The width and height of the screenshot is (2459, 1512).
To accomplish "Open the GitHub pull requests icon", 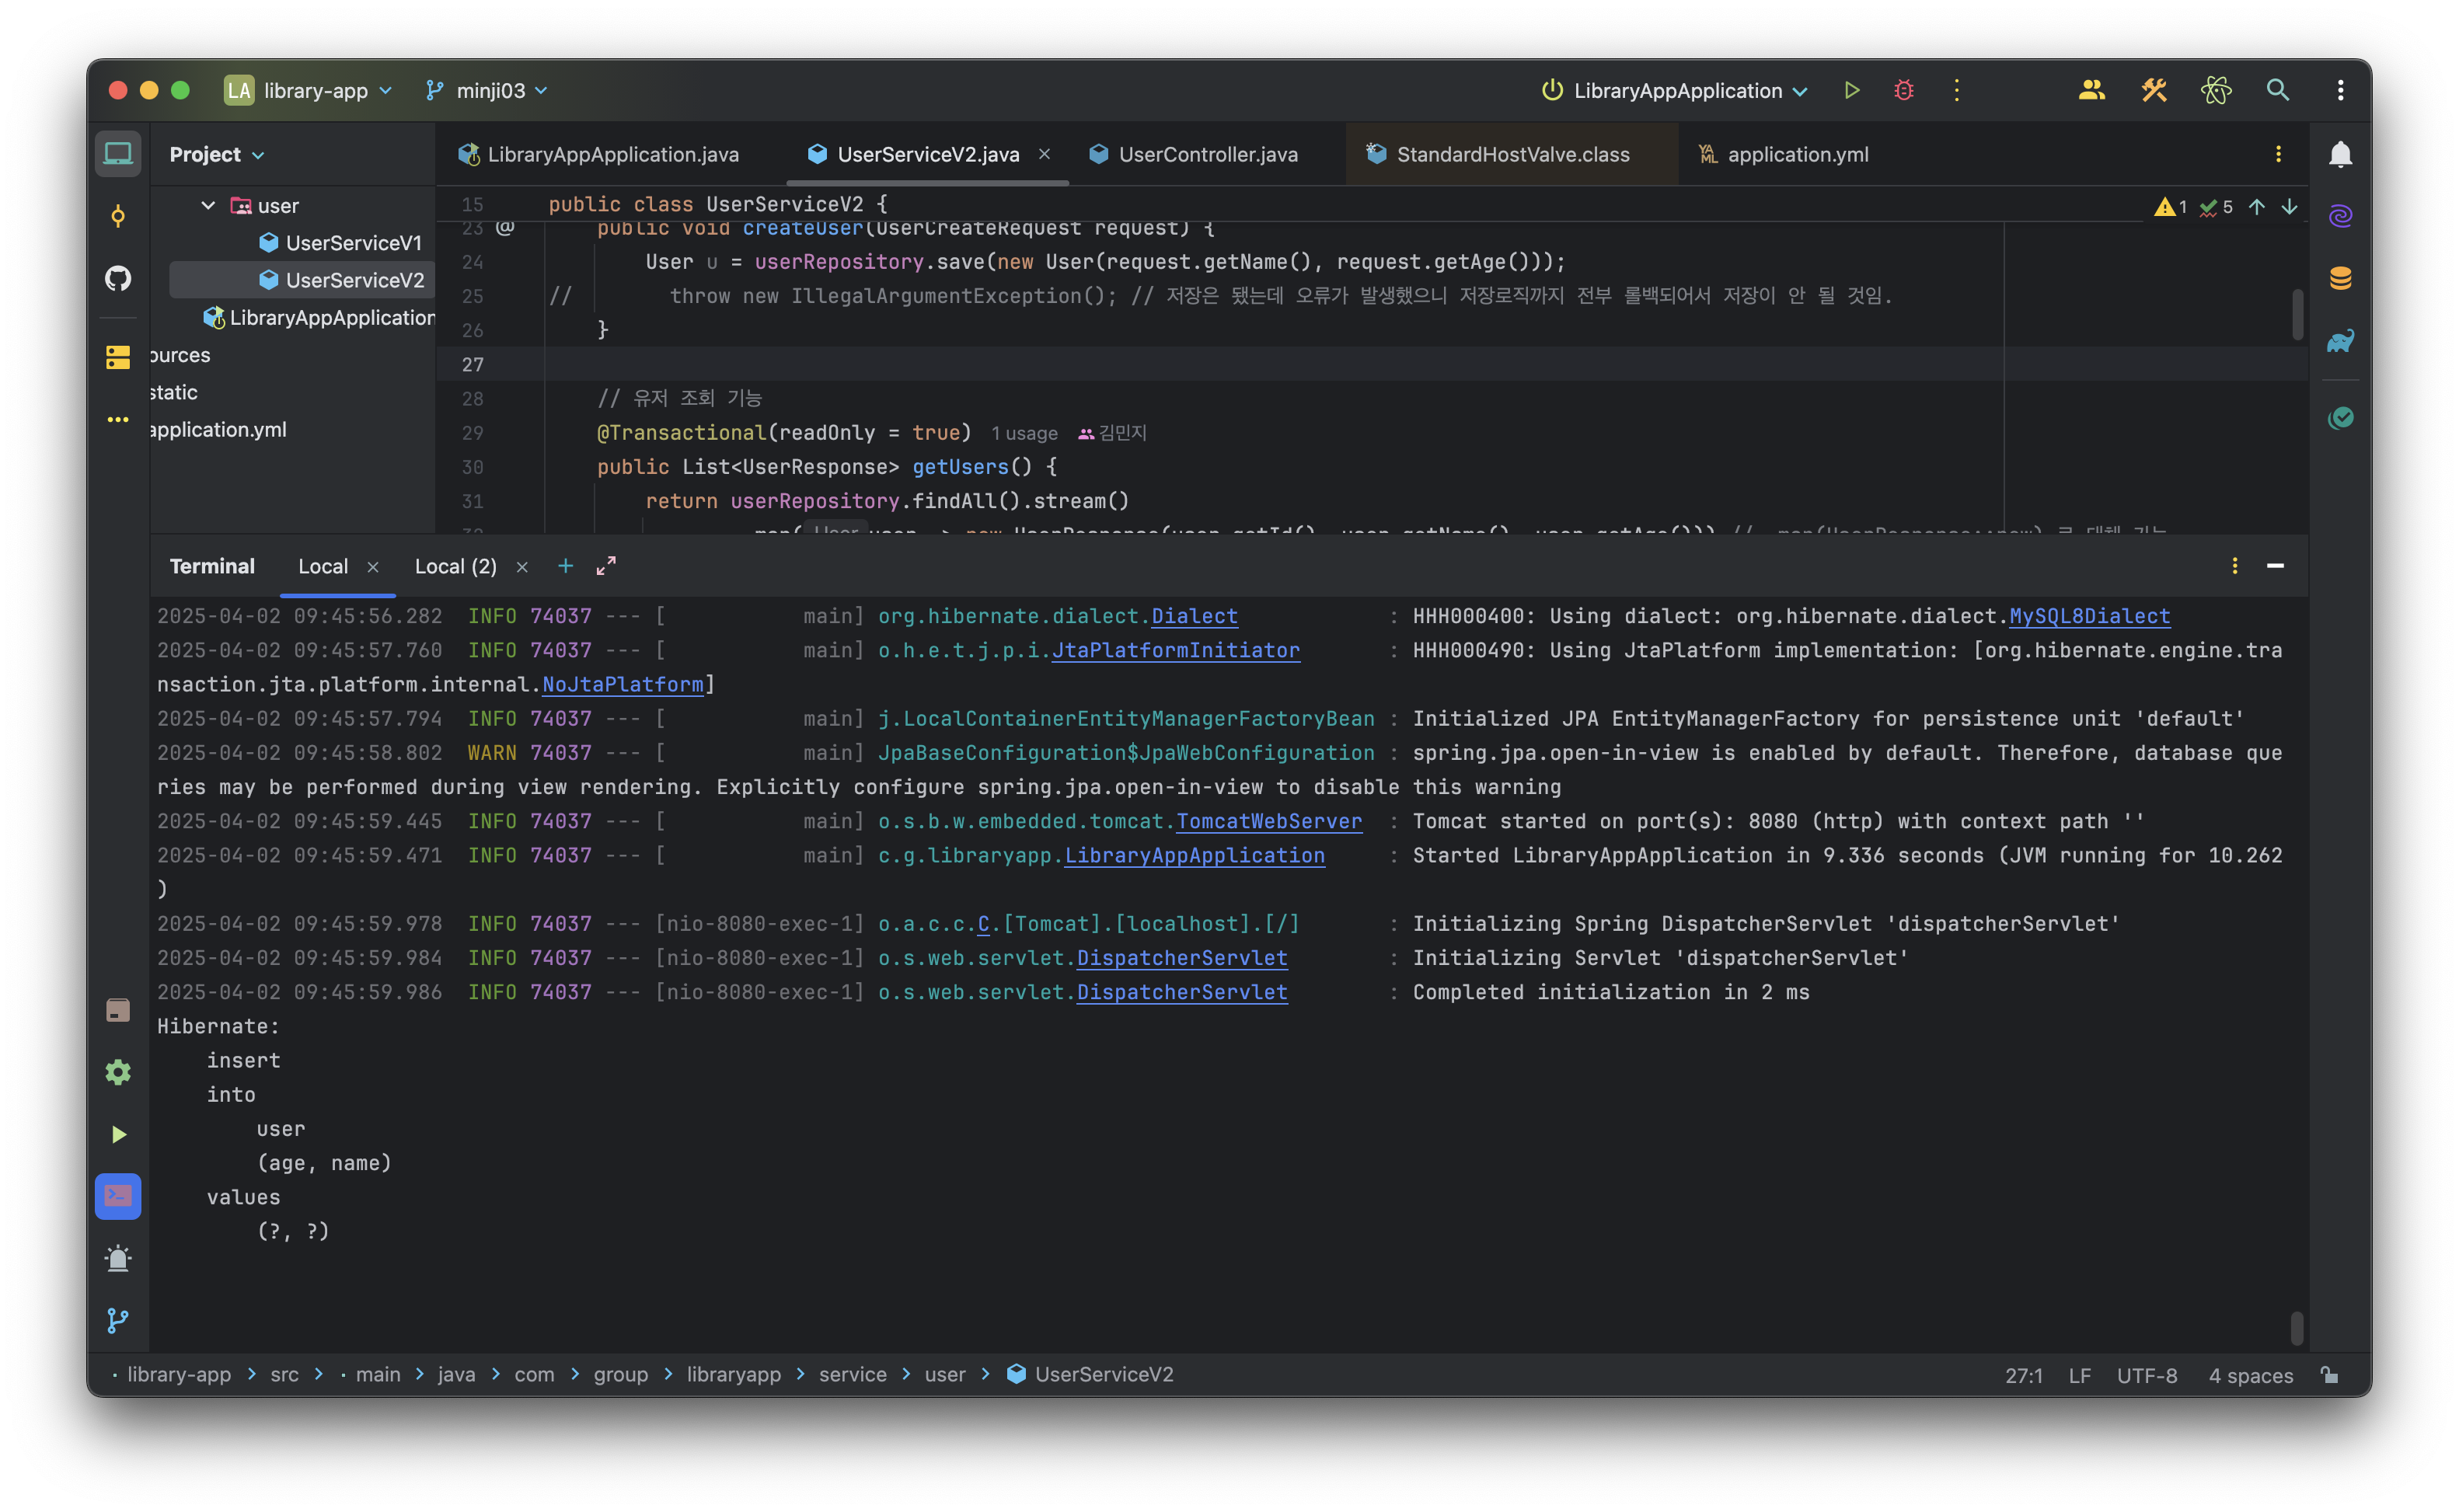I will click(x=118, y=278).
